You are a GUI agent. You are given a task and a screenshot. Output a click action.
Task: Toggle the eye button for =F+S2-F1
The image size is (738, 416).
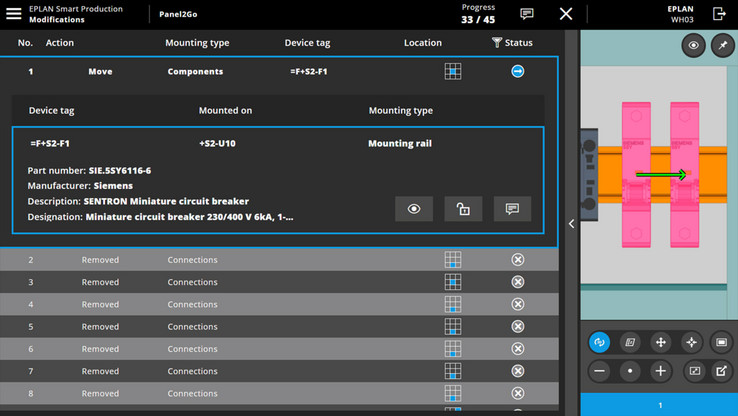click(414, 209)
